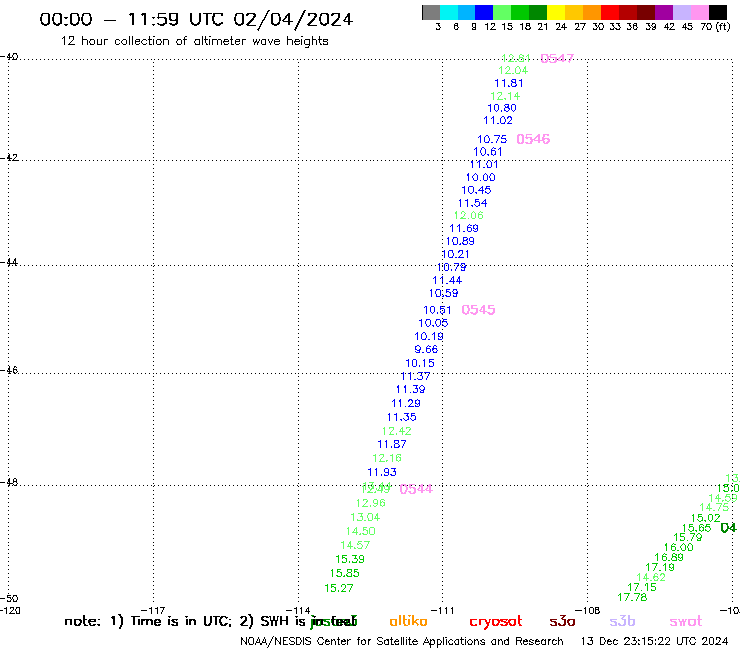
Task: Click the green wave height value 12.42
Action: coord(397,431)
